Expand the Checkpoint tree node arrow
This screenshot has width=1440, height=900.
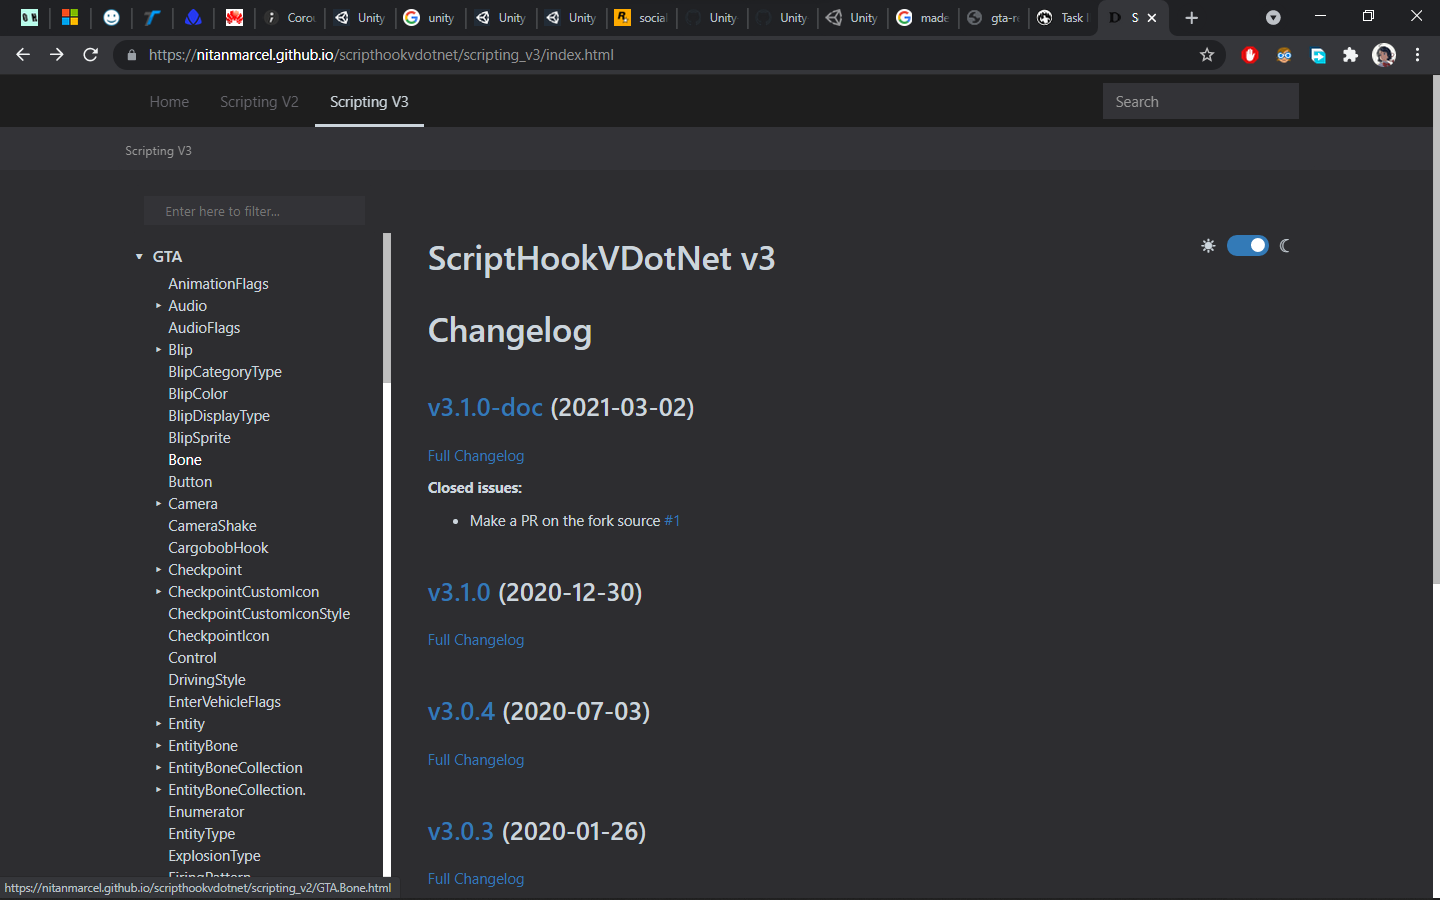pyautogui.click(x=158, y=570)
